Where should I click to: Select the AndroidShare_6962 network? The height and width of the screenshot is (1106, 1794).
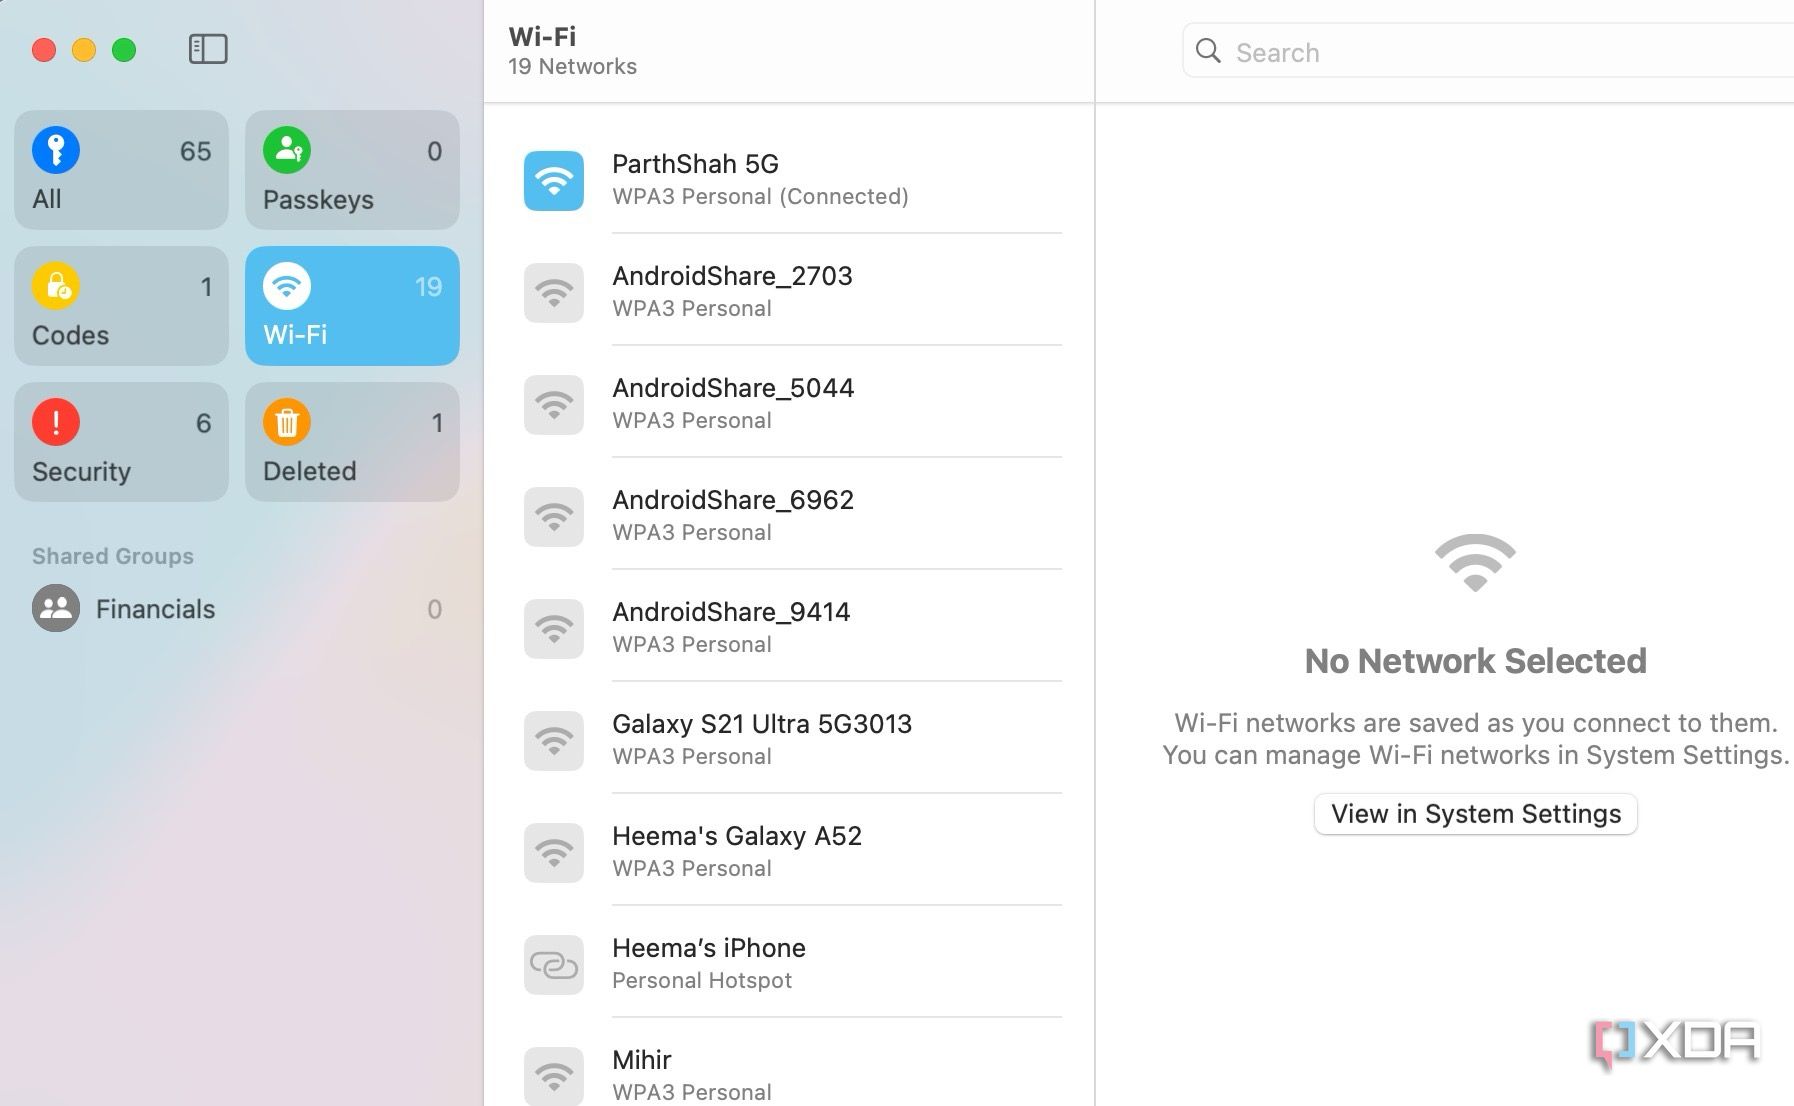pos(790,516)
